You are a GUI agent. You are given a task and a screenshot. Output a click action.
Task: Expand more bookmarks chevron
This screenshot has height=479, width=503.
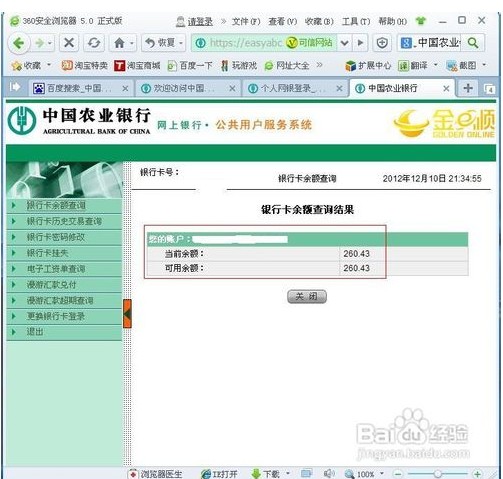coord(319,65)
